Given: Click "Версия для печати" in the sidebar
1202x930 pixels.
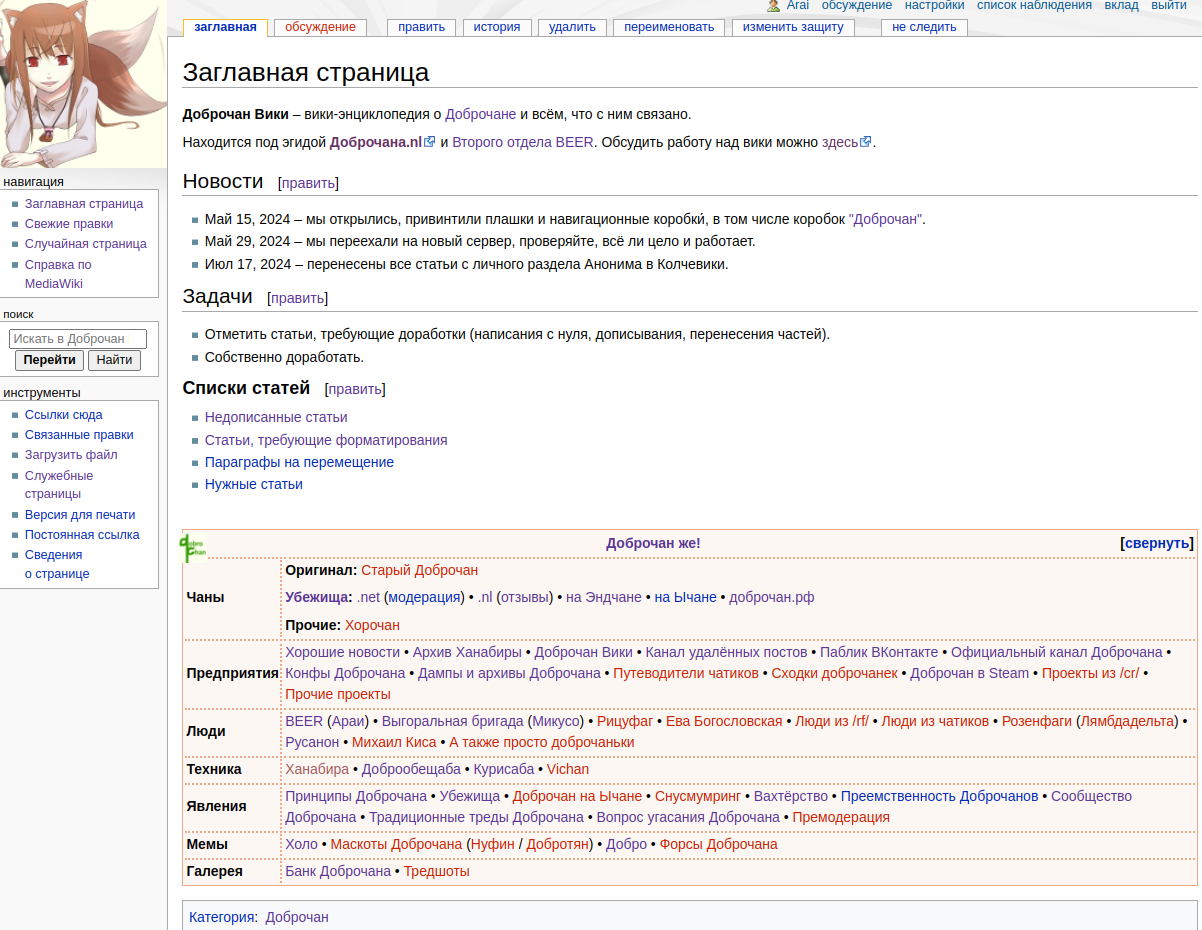Looking at the screenshot, I should [80, 515].
